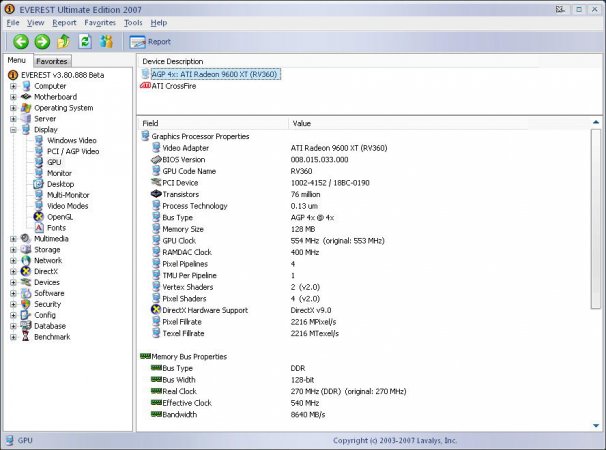The width and height of the screenshot is (606, 450).
Task: Click the Benchmark hourglass tree icon
Action: 26,337
